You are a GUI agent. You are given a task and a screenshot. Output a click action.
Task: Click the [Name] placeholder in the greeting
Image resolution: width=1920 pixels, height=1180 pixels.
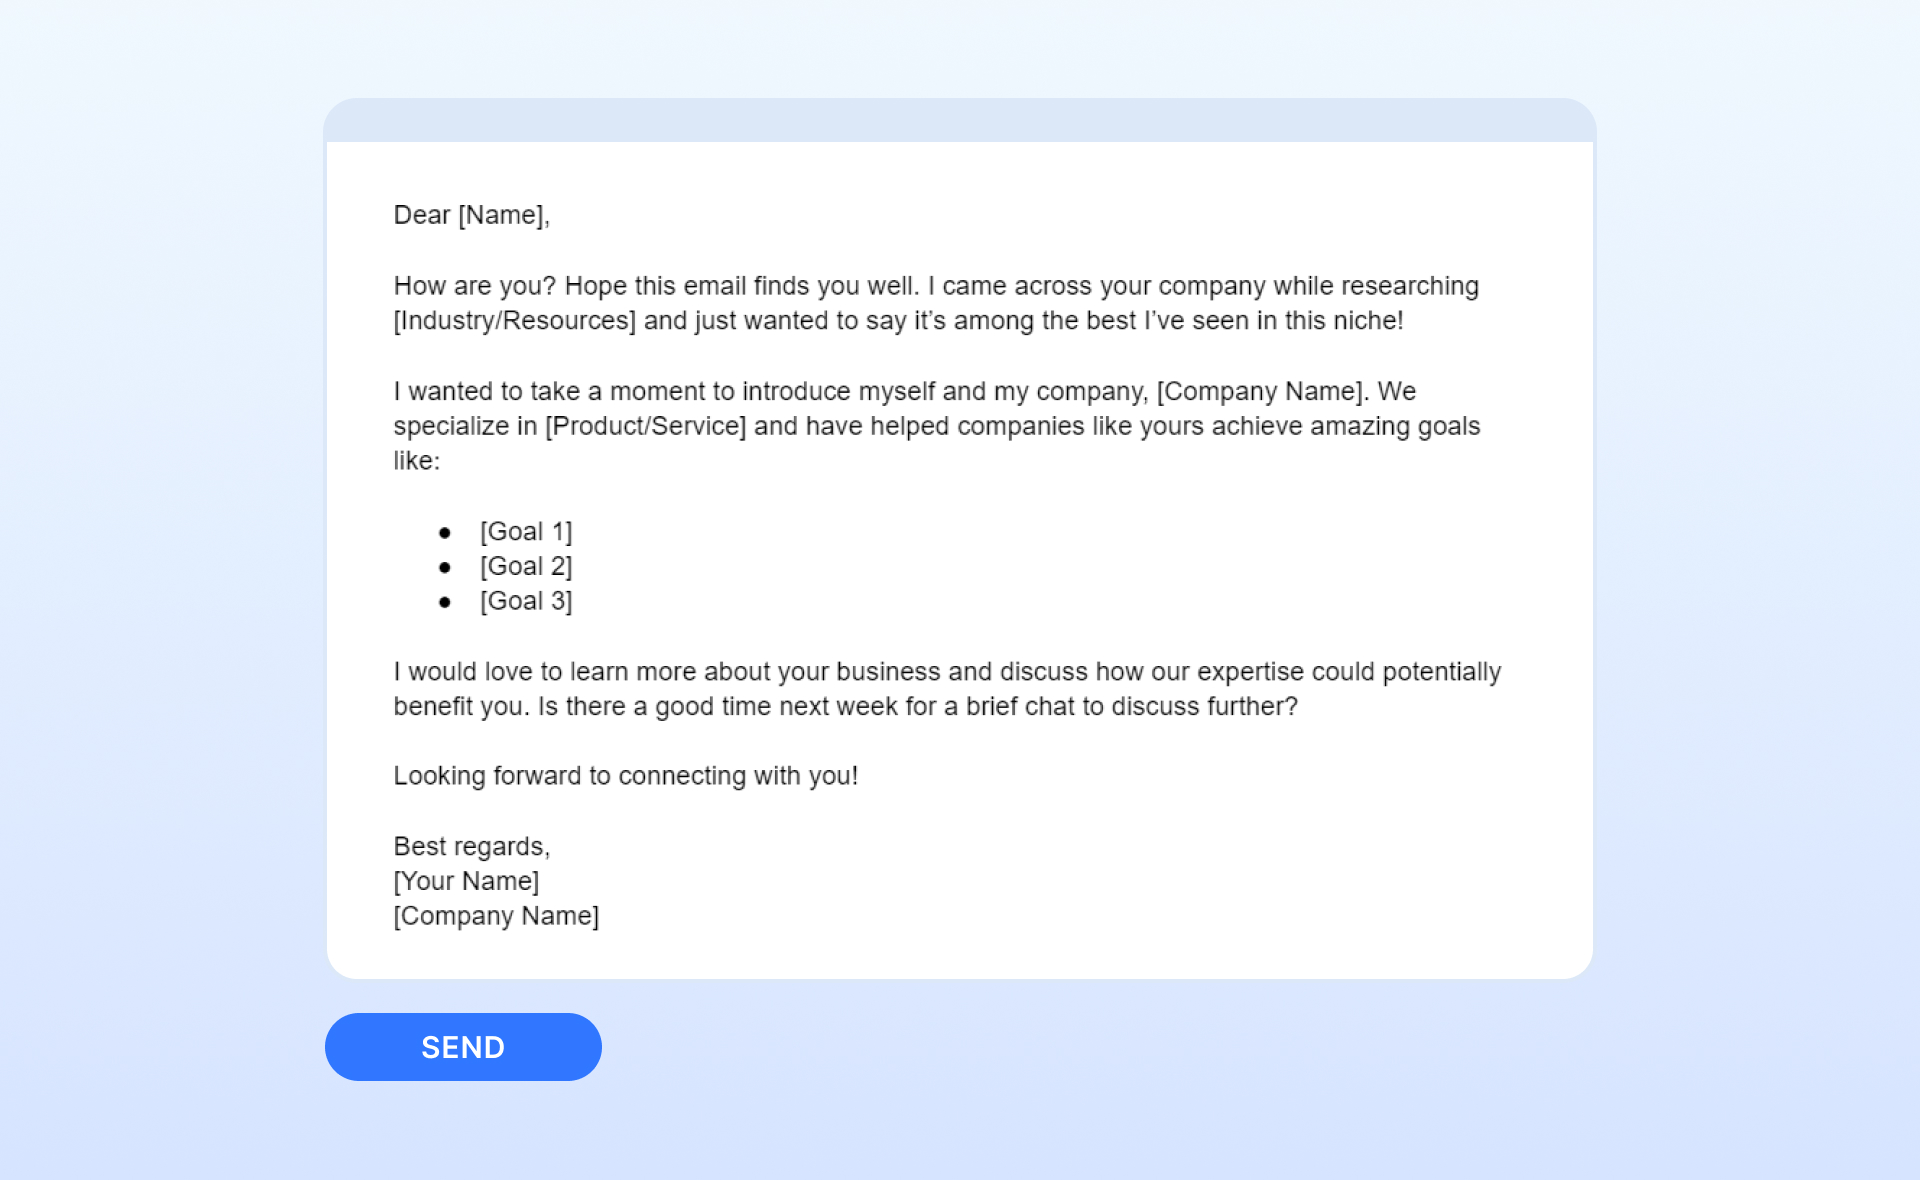click(x=502, y=215)
